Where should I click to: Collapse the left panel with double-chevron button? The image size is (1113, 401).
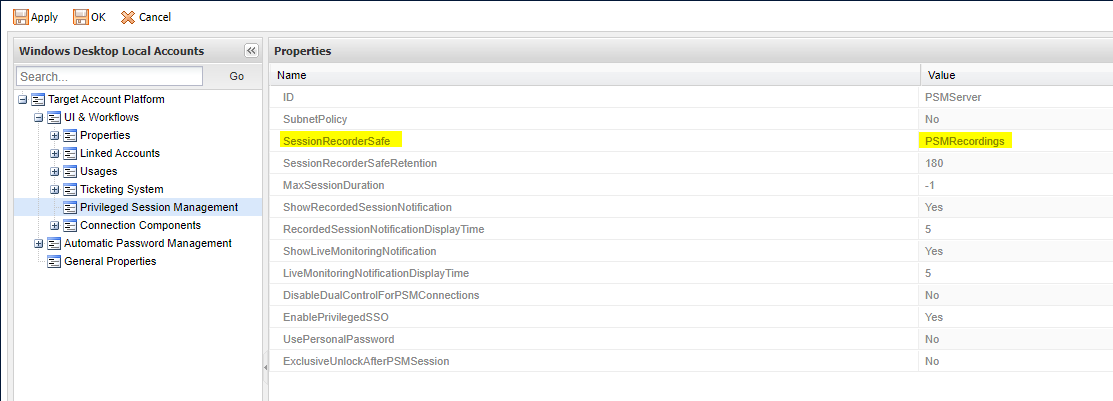[x=251, y=51]
